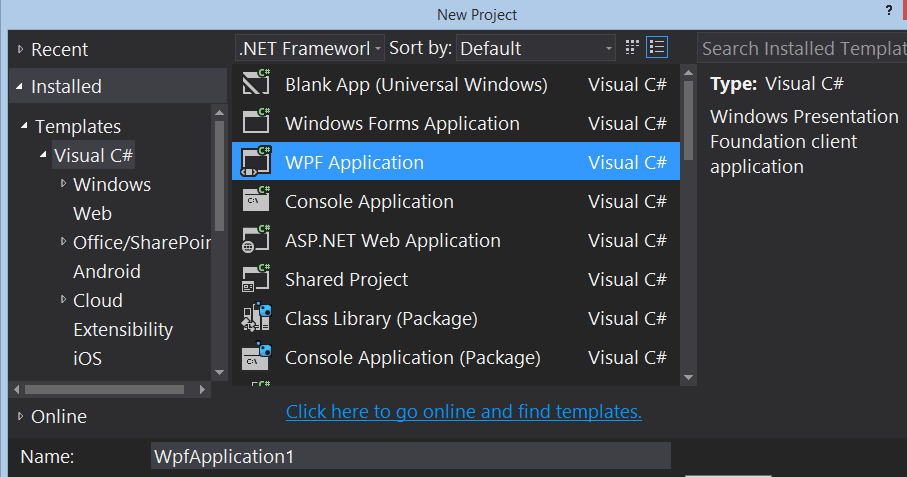The height and width of the screenshot is (477, 907).
Task: Click the Shared Project template icon
Action: [x=256, y=278]
